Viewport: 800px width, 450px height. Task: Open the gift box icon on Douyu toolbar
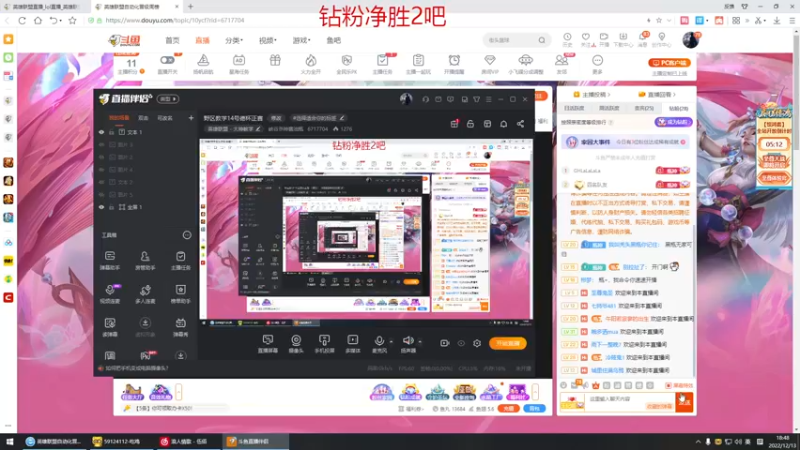point(275,61)
